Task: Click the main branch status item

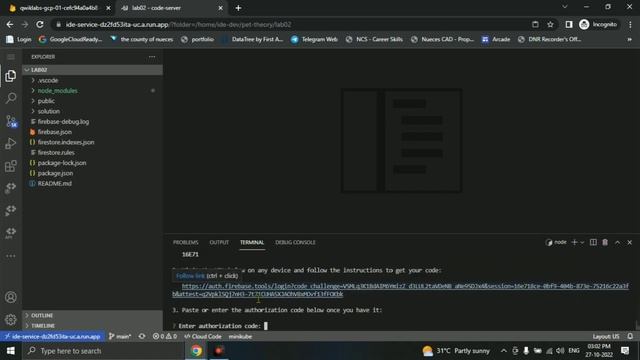Action: click(120, 336)
